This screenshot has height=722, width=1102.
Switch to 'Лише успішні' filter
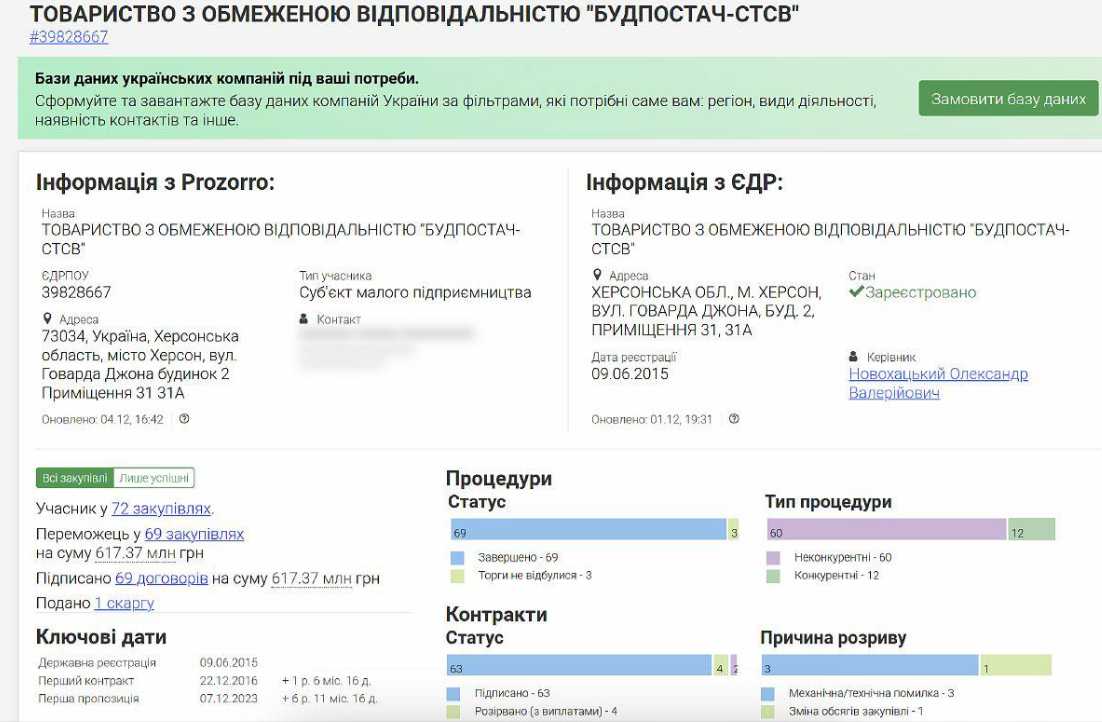154,478
